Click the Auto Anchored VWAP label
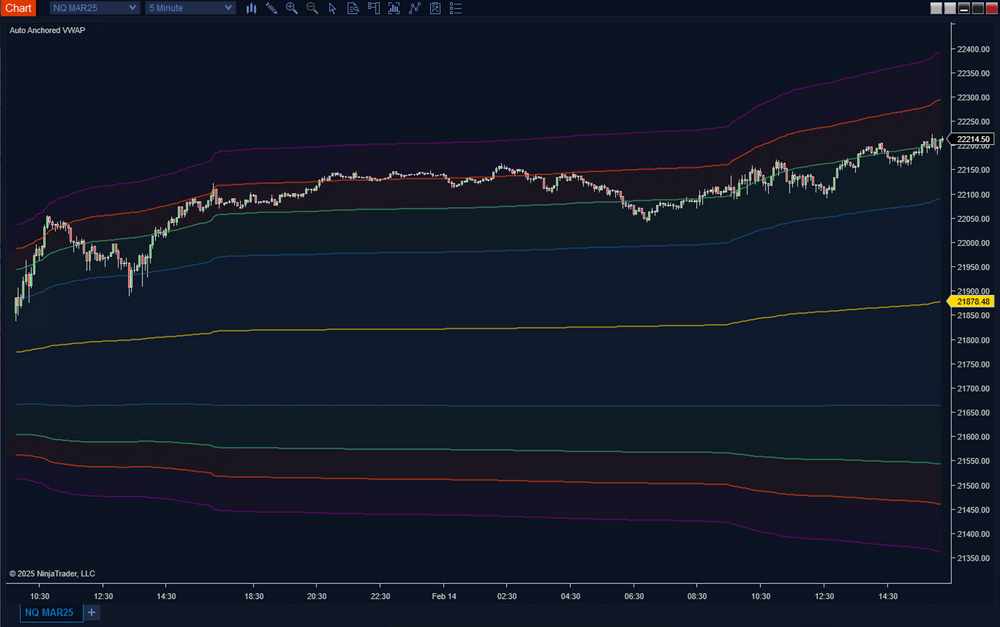Screen dimensions: 1000x627 coord(46,31)
